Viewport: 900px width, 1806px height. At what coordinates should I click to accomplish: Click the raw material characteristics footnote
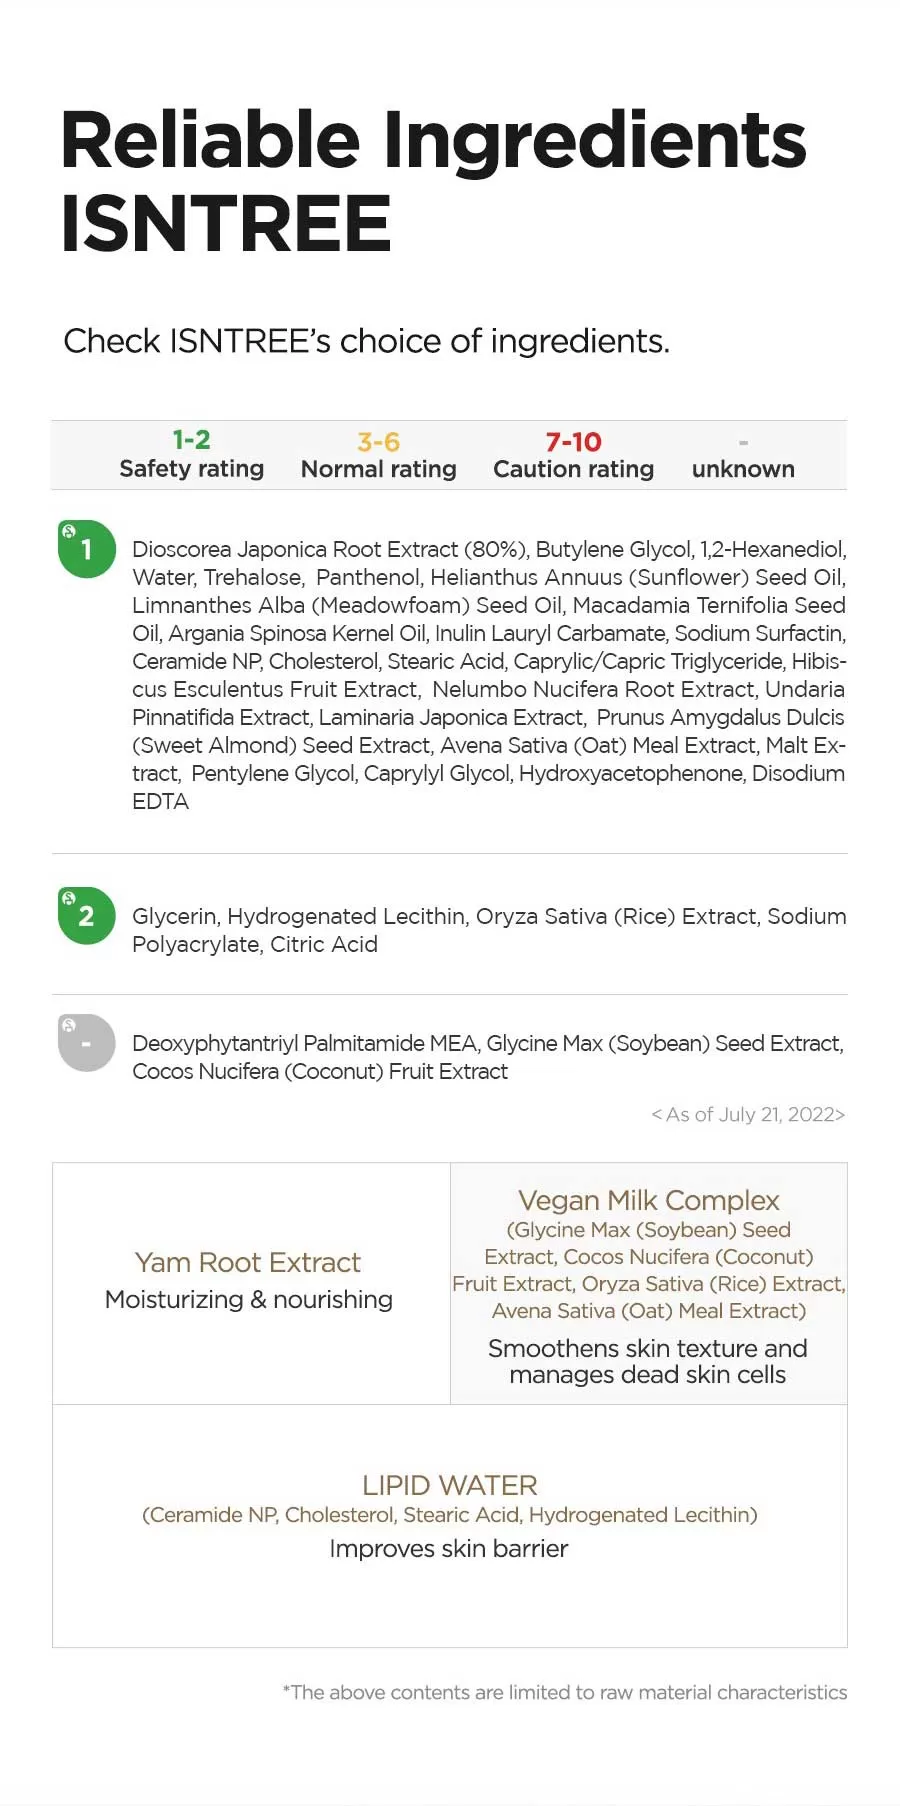coord(565,1692)
